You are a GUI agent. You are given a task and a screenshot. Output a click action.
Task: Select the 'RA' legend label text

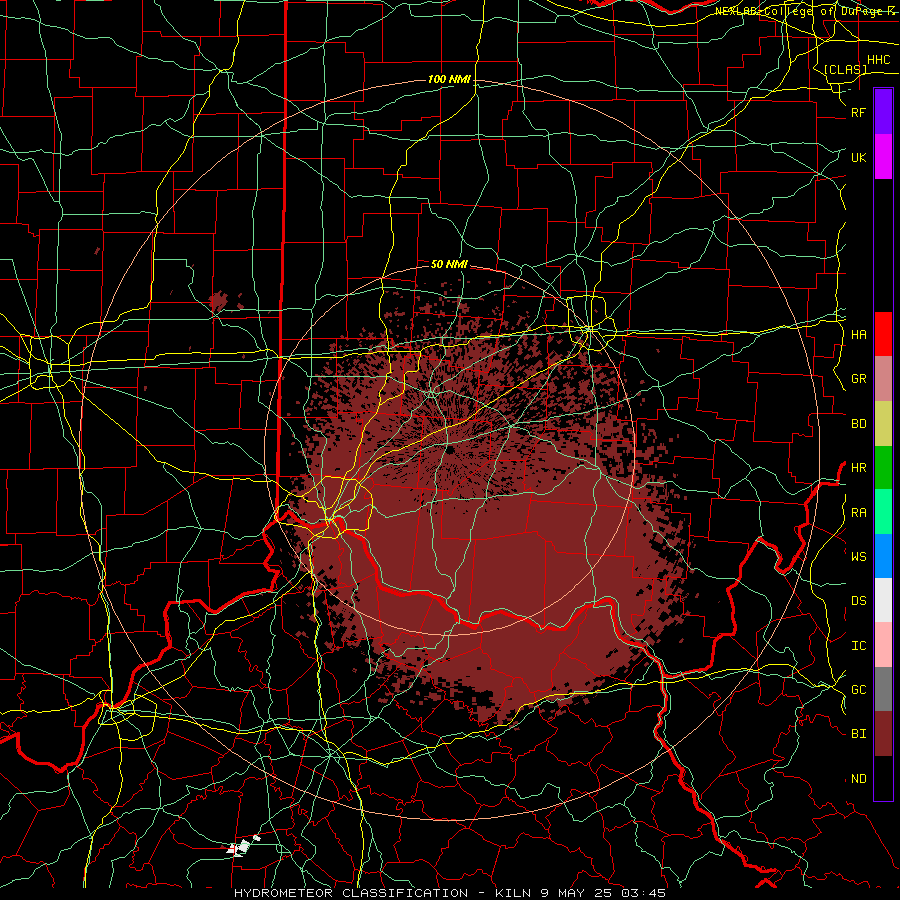coord(858,513)
